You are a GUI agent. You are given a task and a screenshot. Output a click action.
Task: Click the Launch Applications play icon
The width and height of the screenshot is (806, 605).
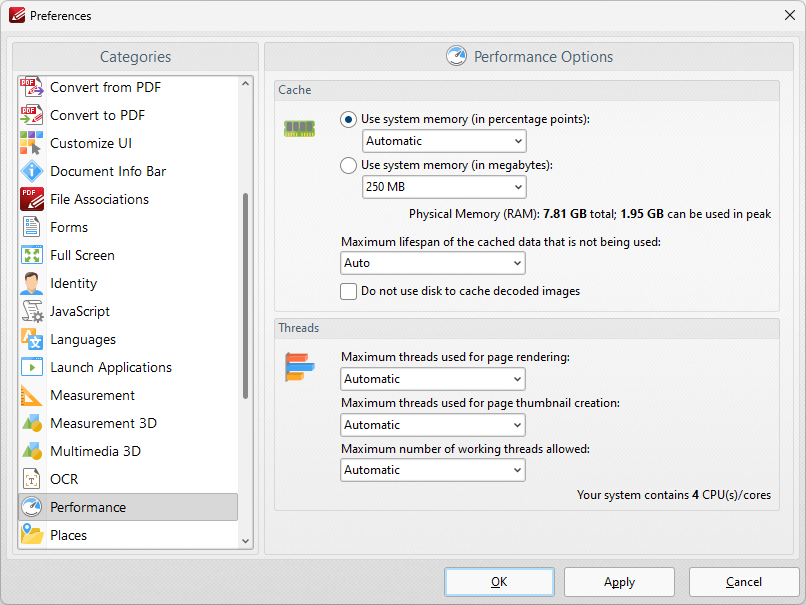[x=32, y=367]
